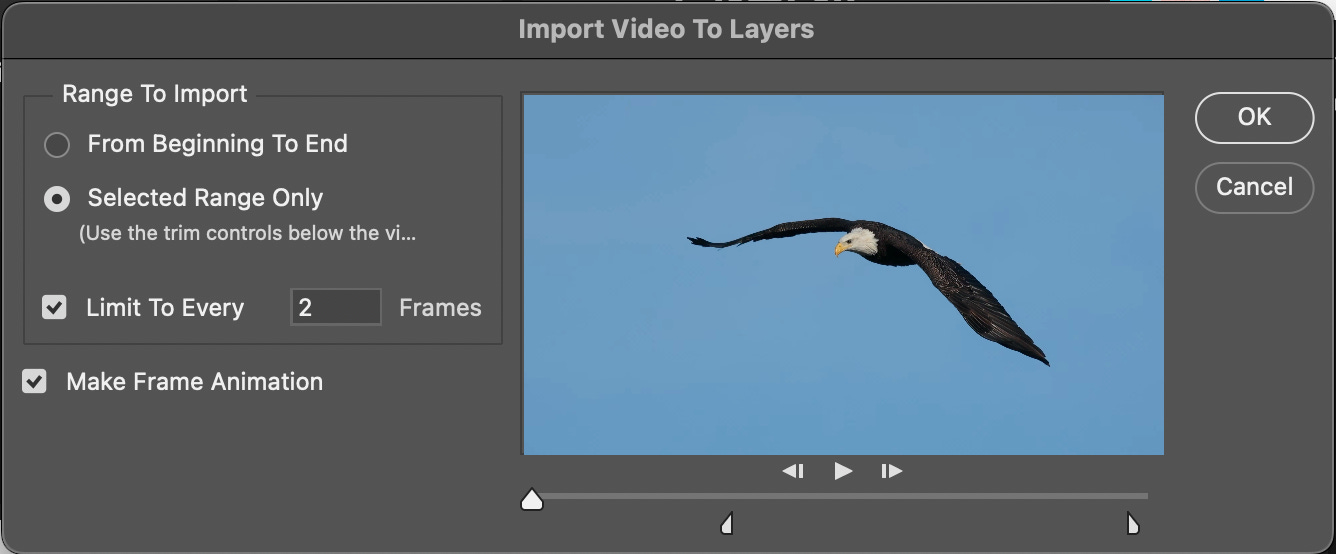Play the video preview
The height and width of the screenshot is (554, 1336).
point(843,471)
